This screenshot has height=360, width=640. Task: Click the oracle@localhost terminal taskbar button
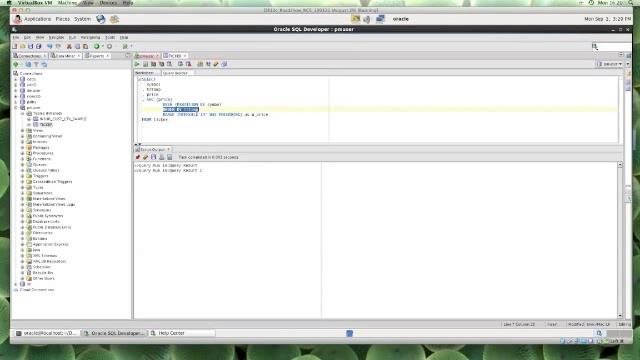46,333
